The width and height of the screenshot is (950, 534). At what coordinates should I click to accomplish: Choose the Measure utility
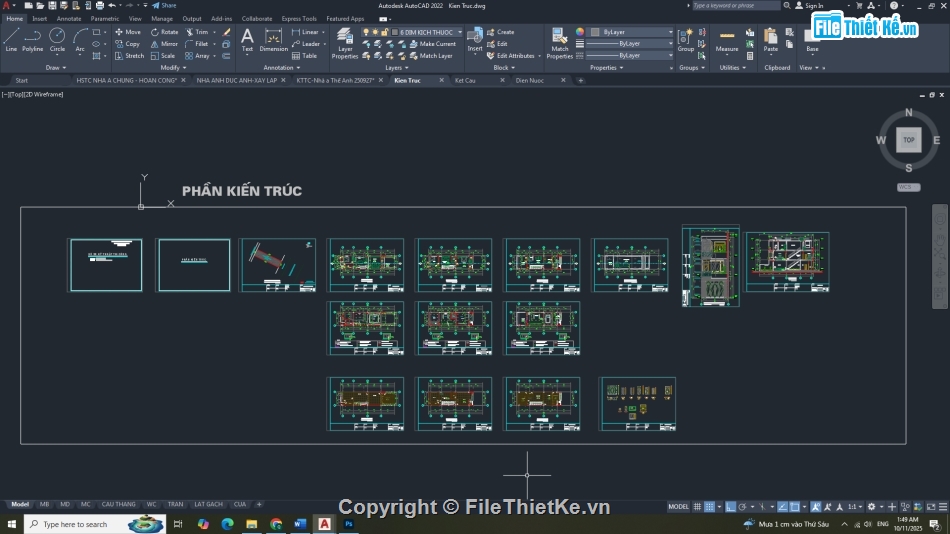tap(727, 38)
